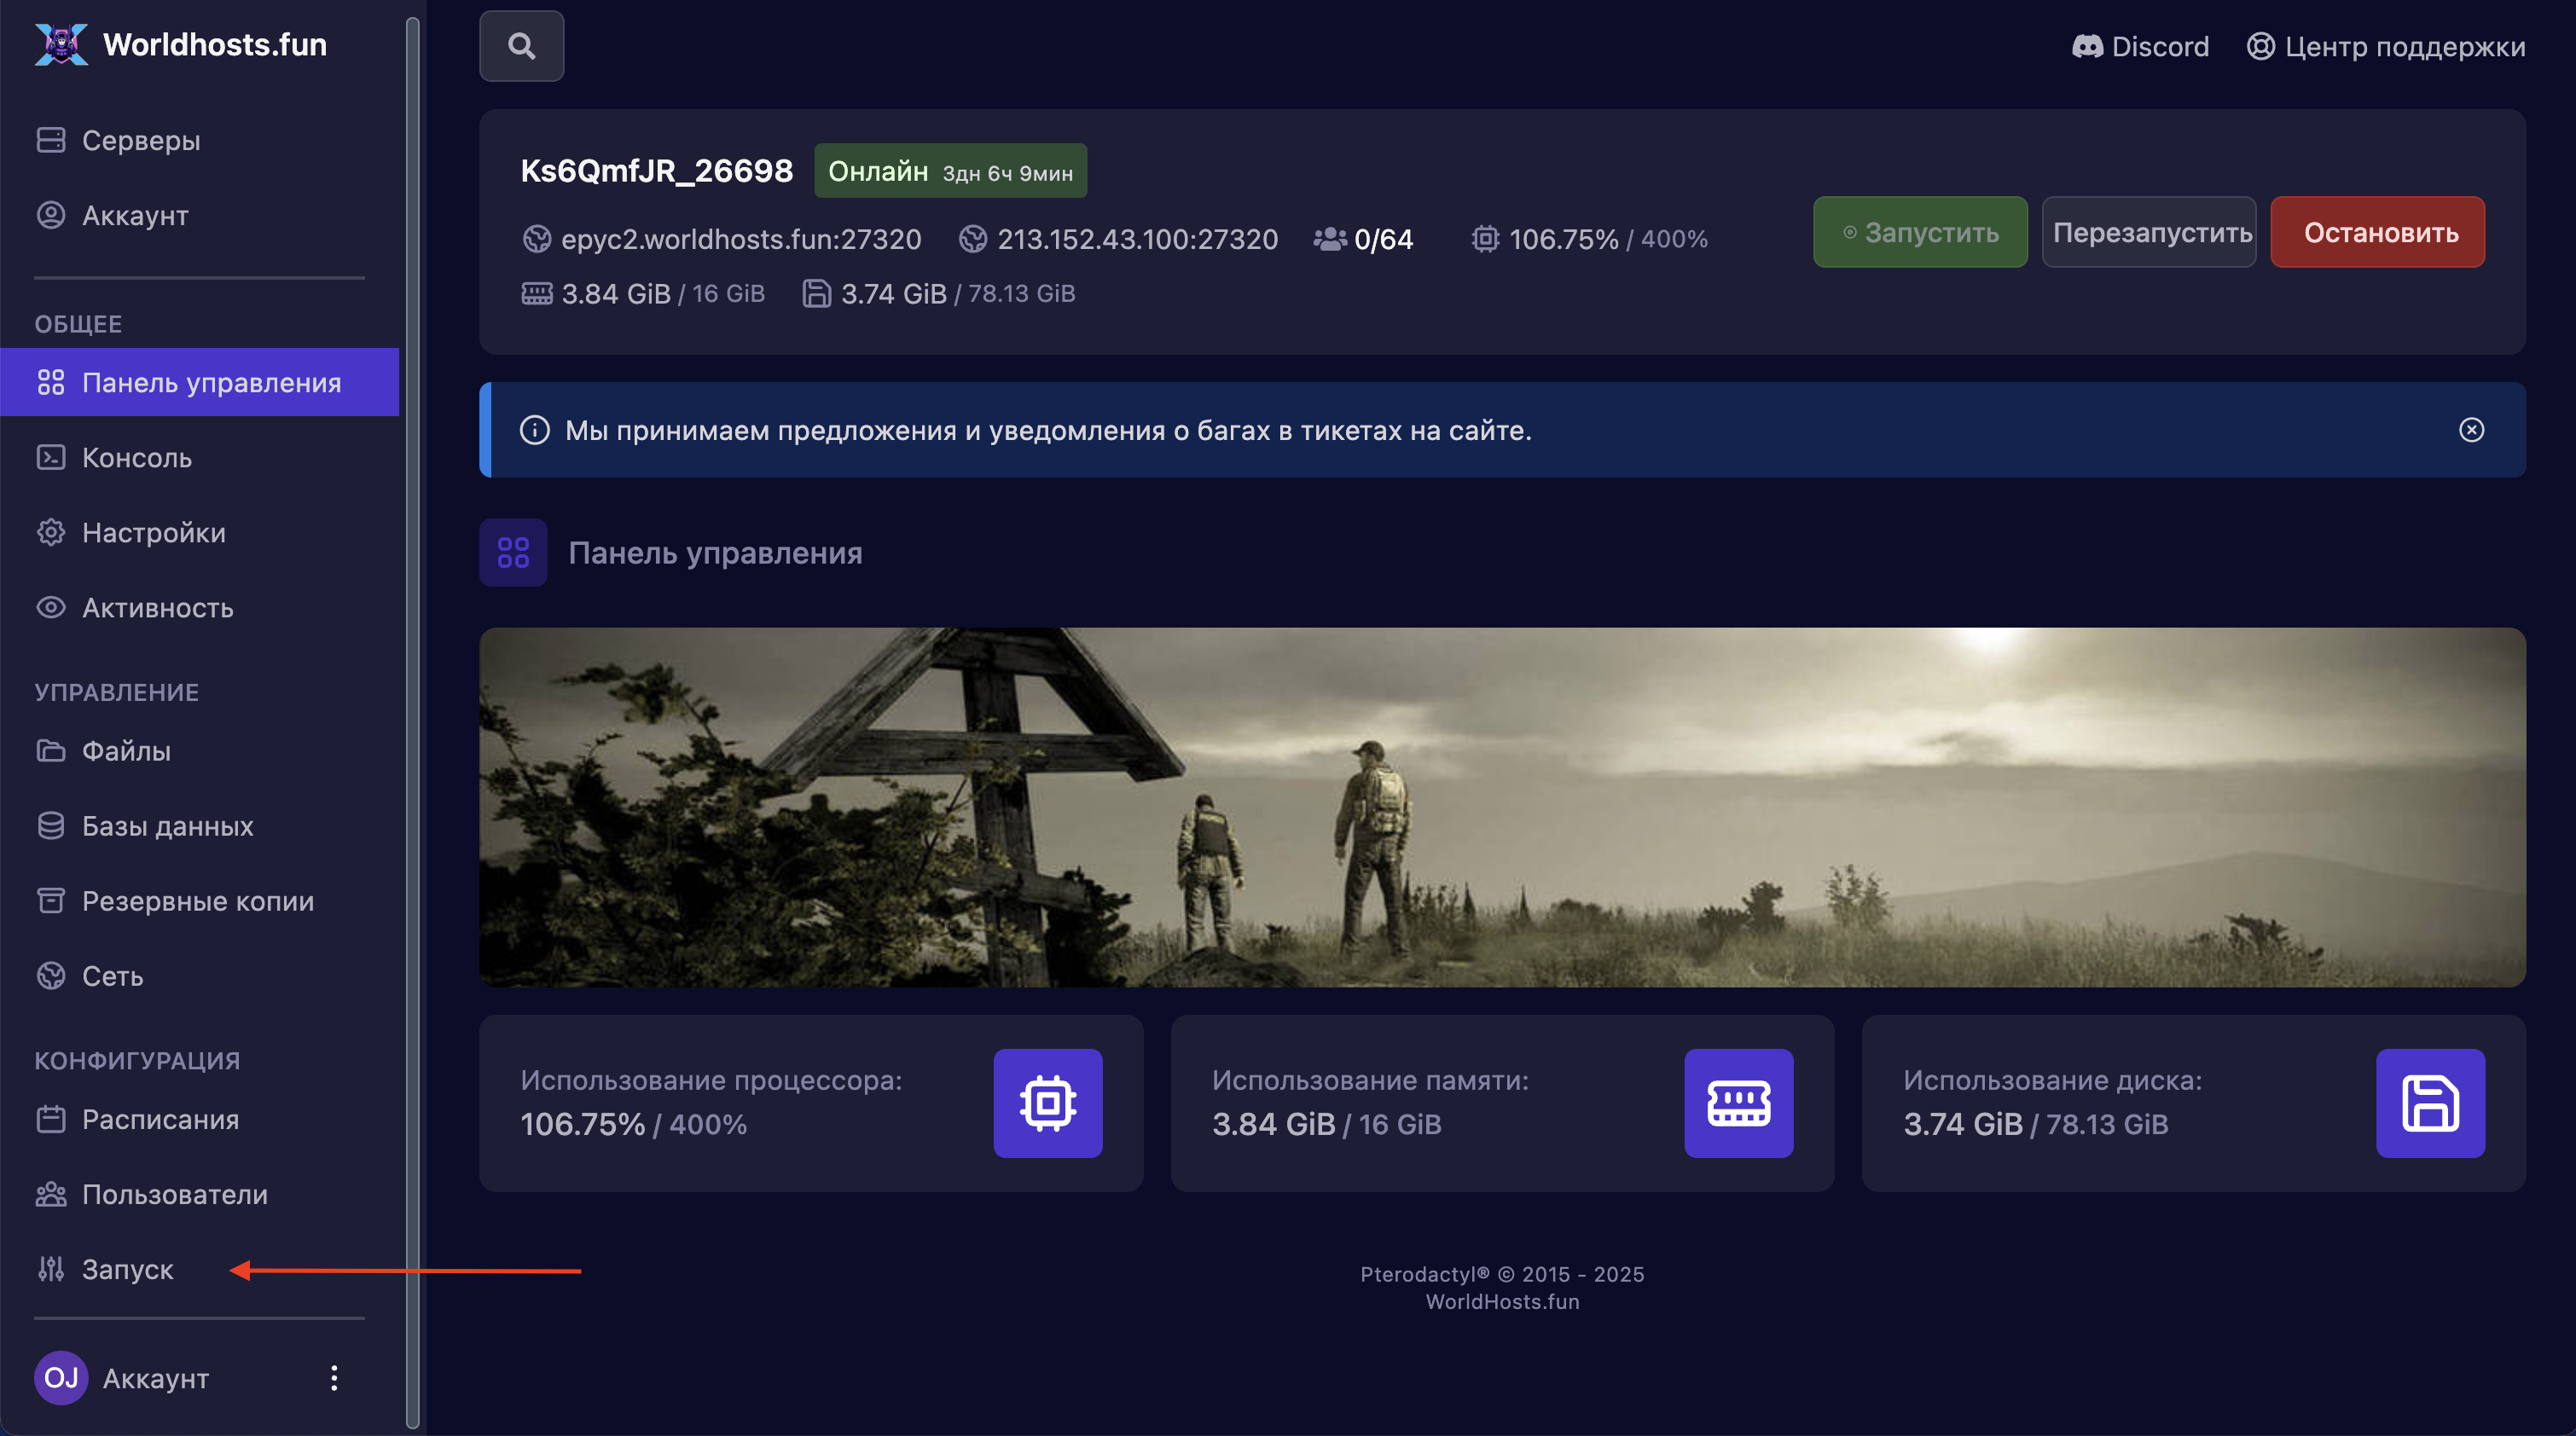Click the OJ account avatar
This screenshot has height=1436, width=2576.
tap(61, 1378)
